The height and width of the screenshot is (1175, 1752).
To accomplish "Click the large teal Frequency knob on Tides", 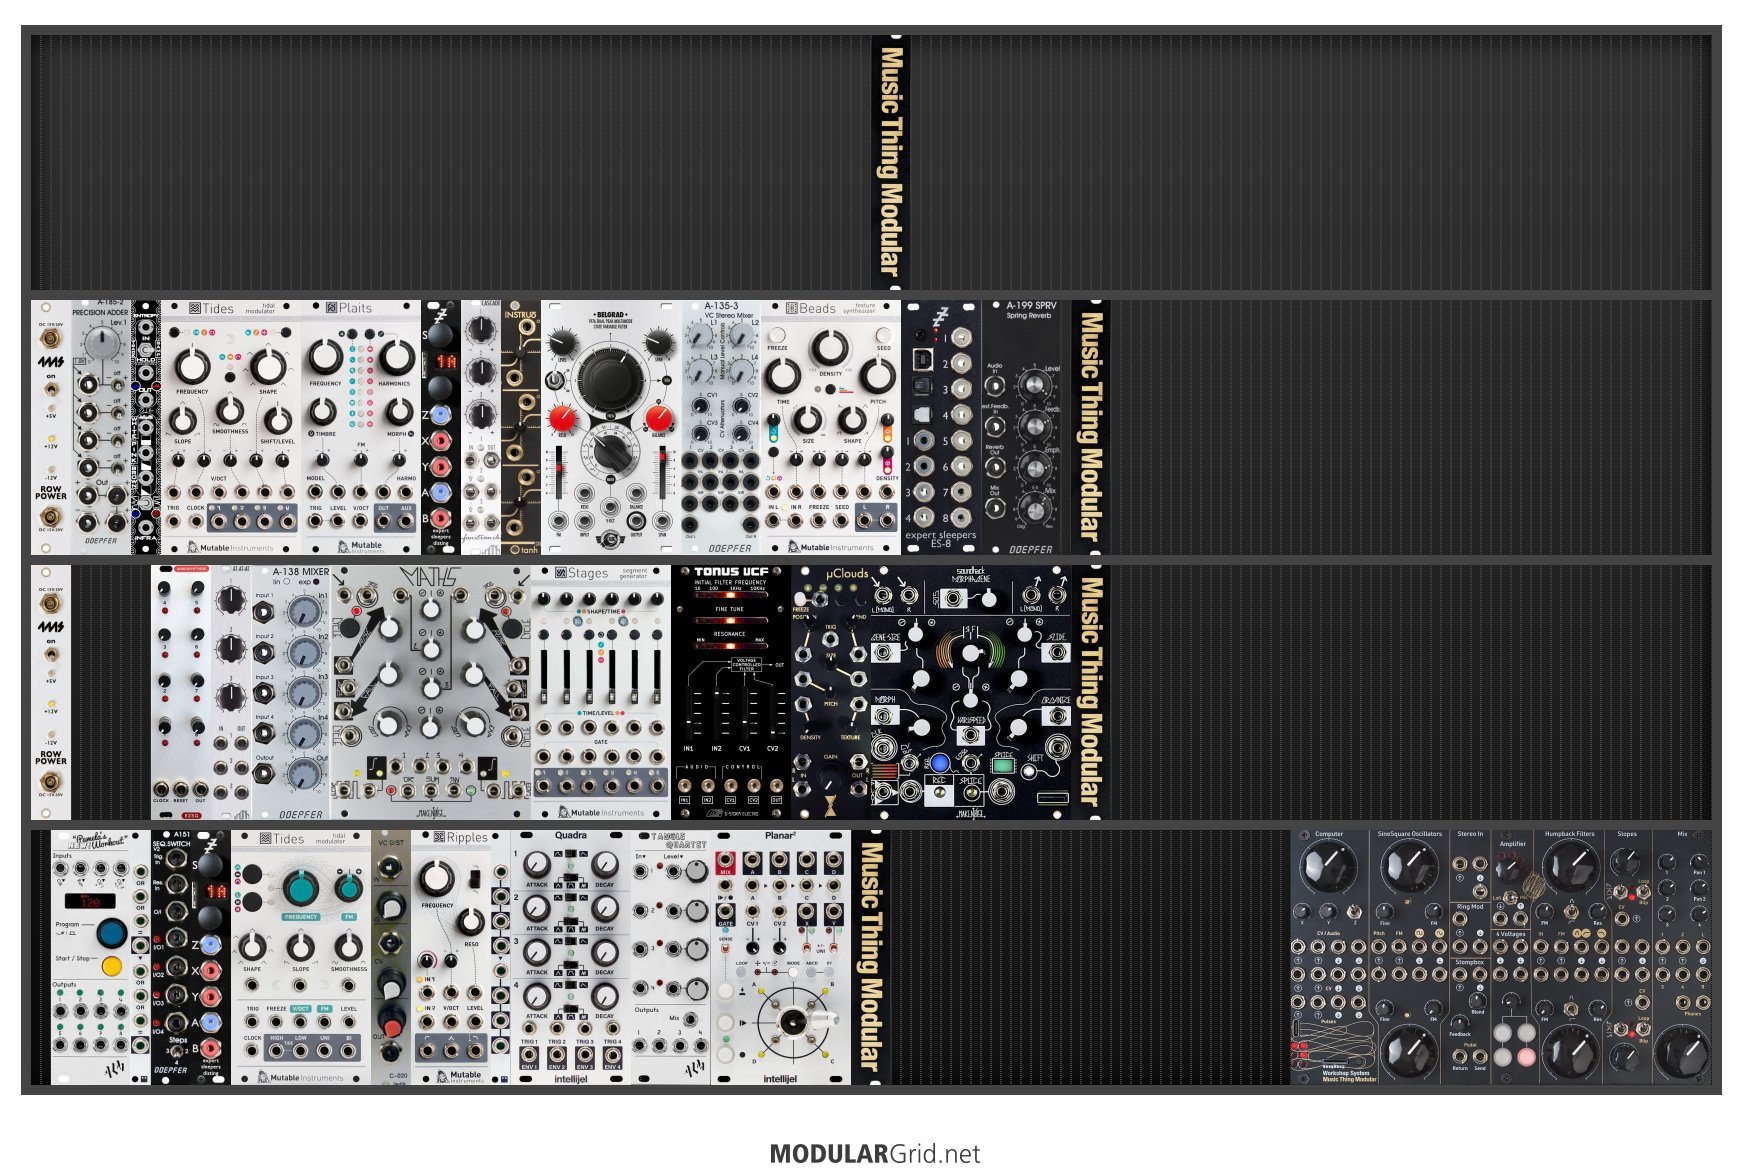I will click(300, 886).
